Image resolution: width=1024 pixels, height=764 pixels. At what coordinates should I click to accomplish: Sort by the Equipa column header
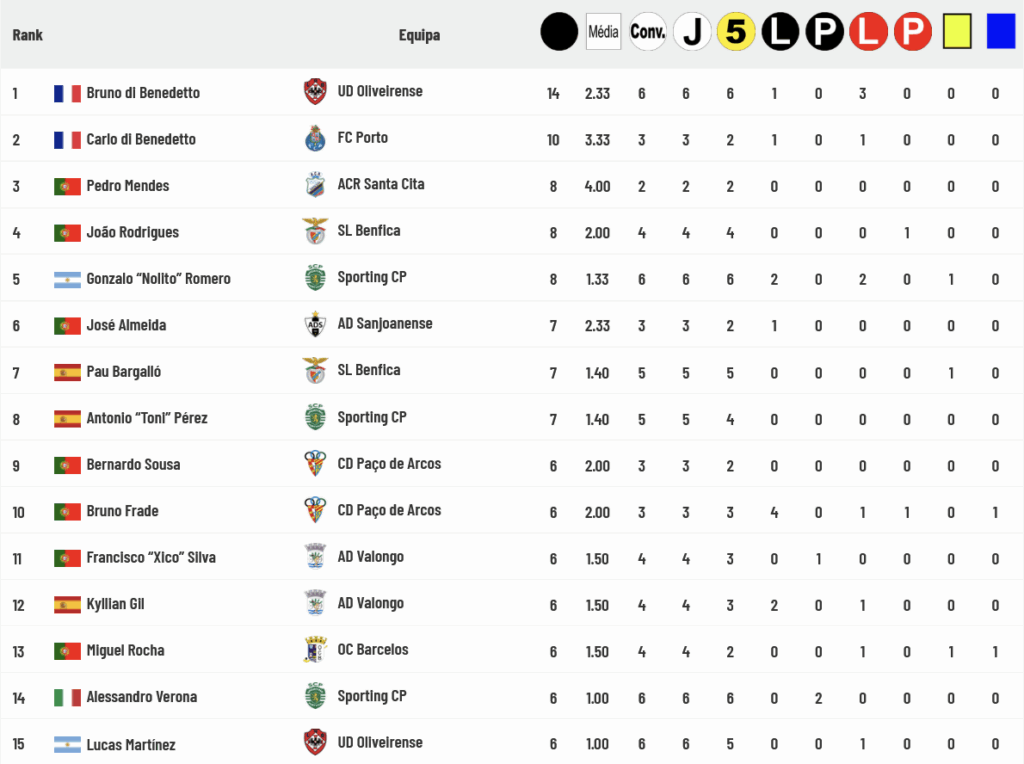419,35
